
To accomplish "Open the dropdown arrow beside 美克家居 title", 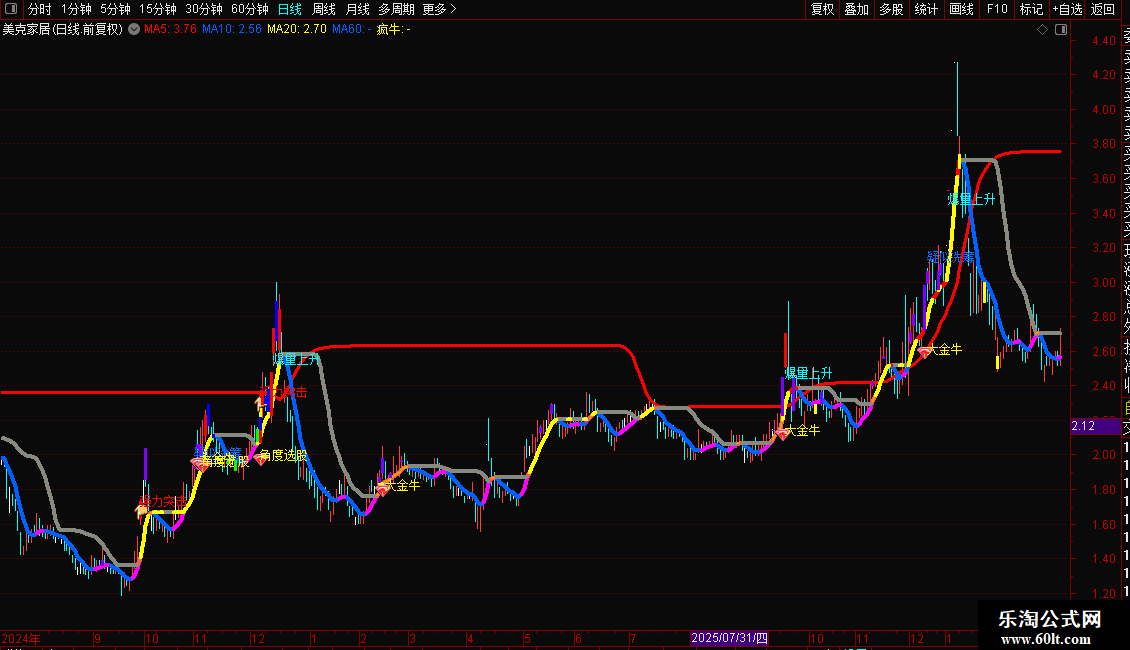I will (134, 29).
